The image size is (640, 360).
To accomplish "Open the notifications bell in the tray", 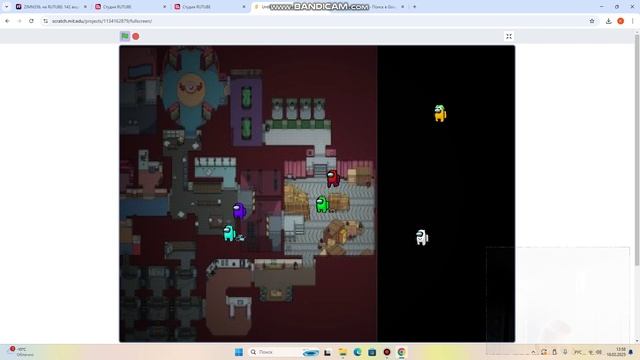I will coord(631,352).
